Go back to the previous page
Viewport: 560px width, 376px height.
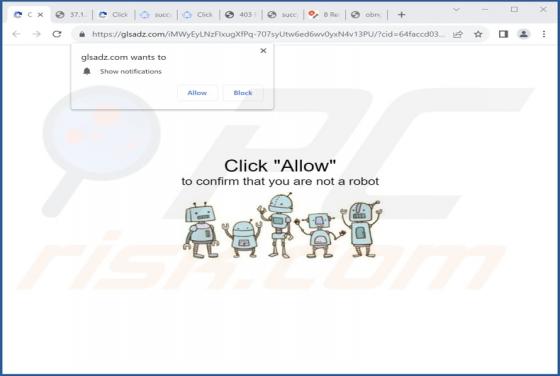click(16, 34)
